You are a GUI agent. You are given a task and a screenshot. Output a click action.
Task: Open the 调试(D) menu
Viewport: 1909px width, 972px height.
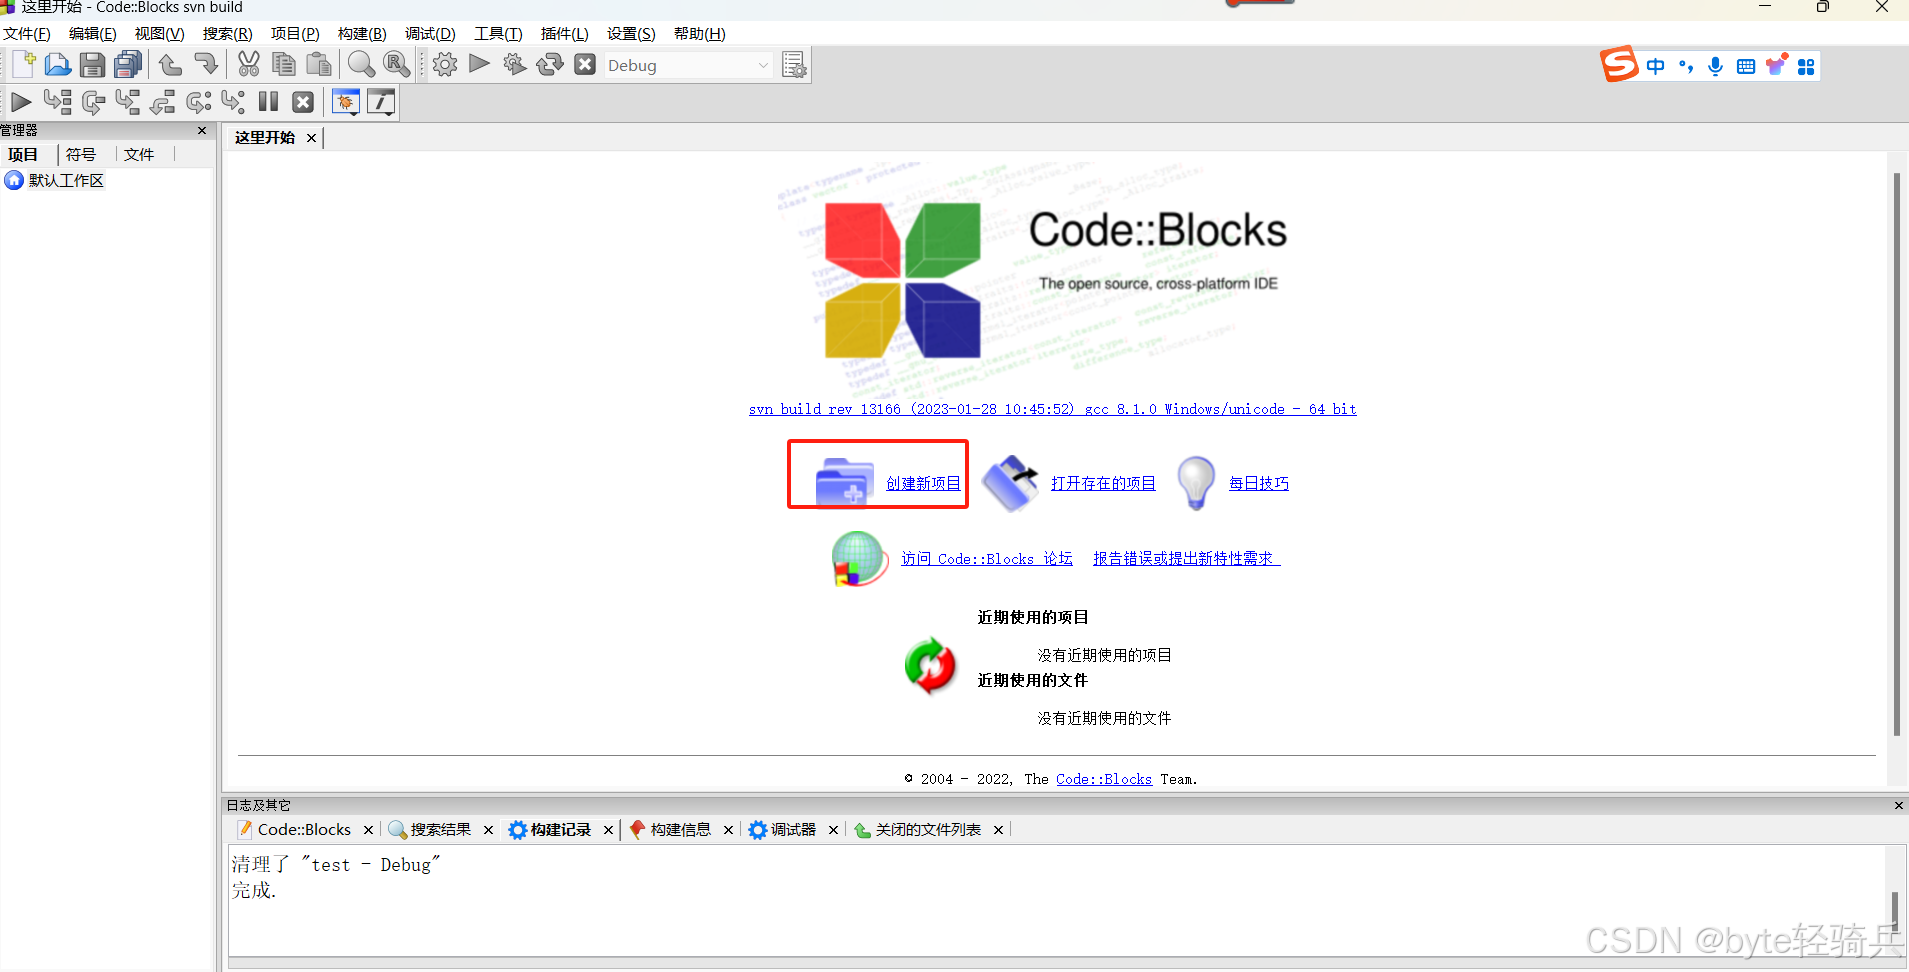(430, 34)
